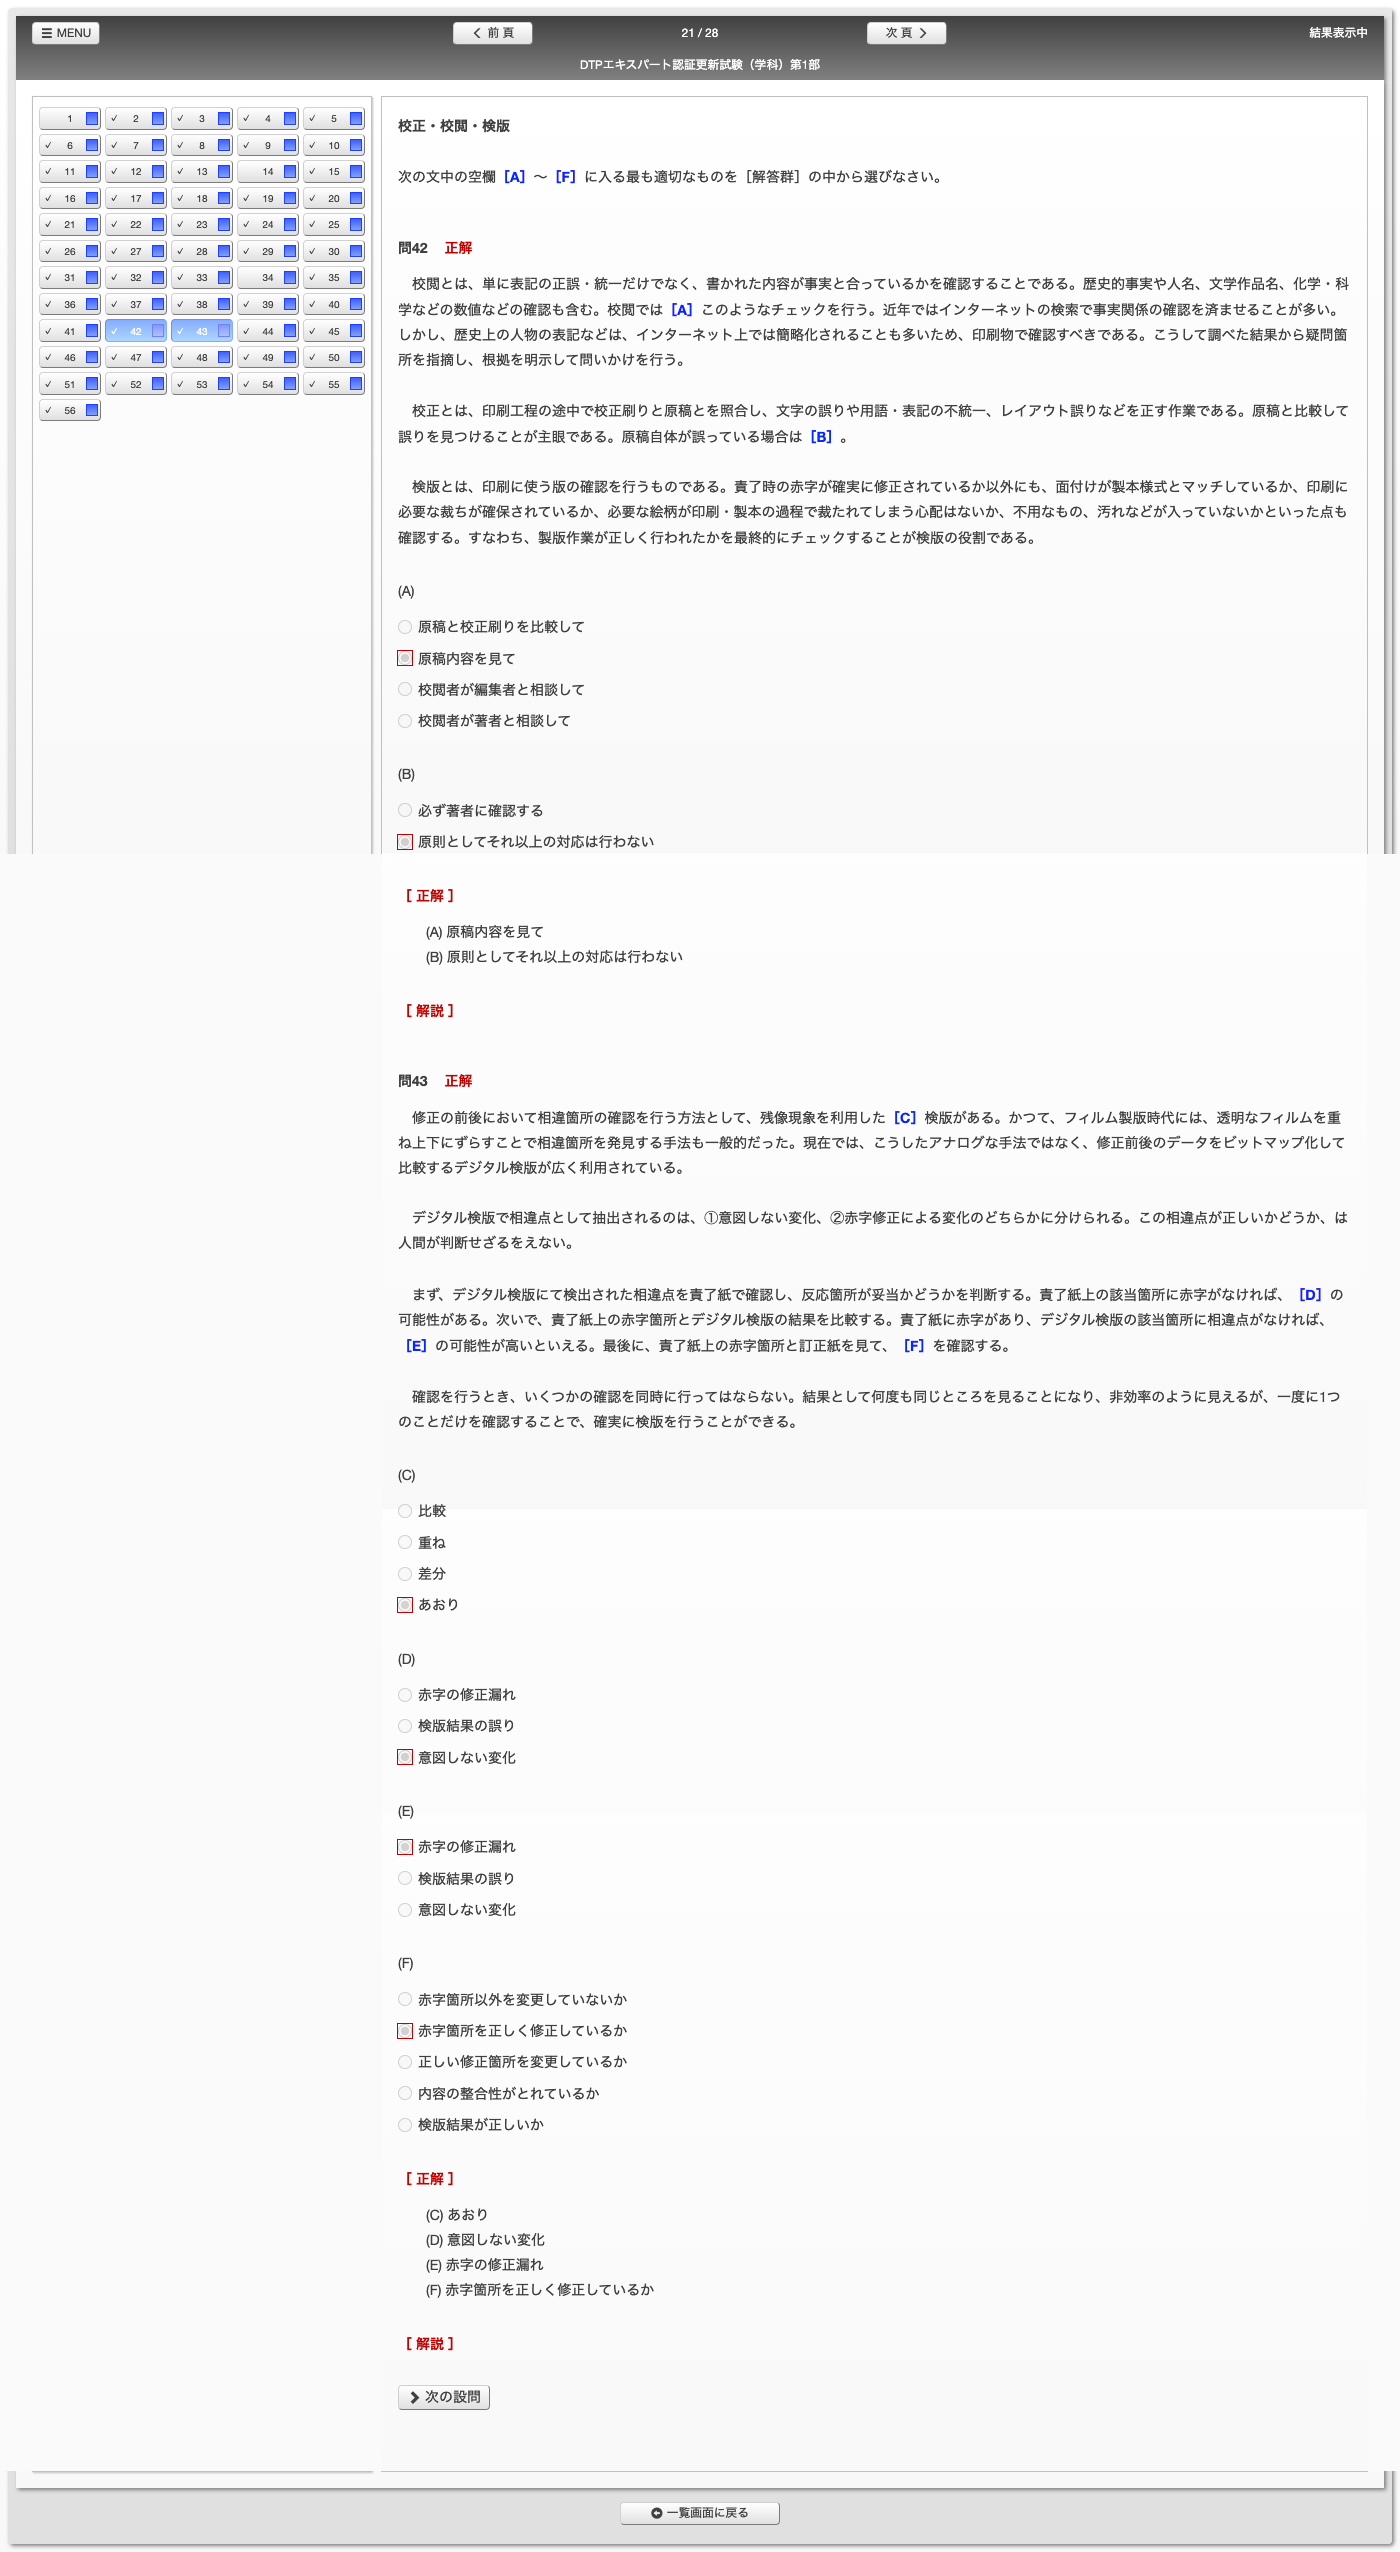The image size is (1400, 2552).
Task: Click the blue flag square beside question 1
Action: coord(92,119)
